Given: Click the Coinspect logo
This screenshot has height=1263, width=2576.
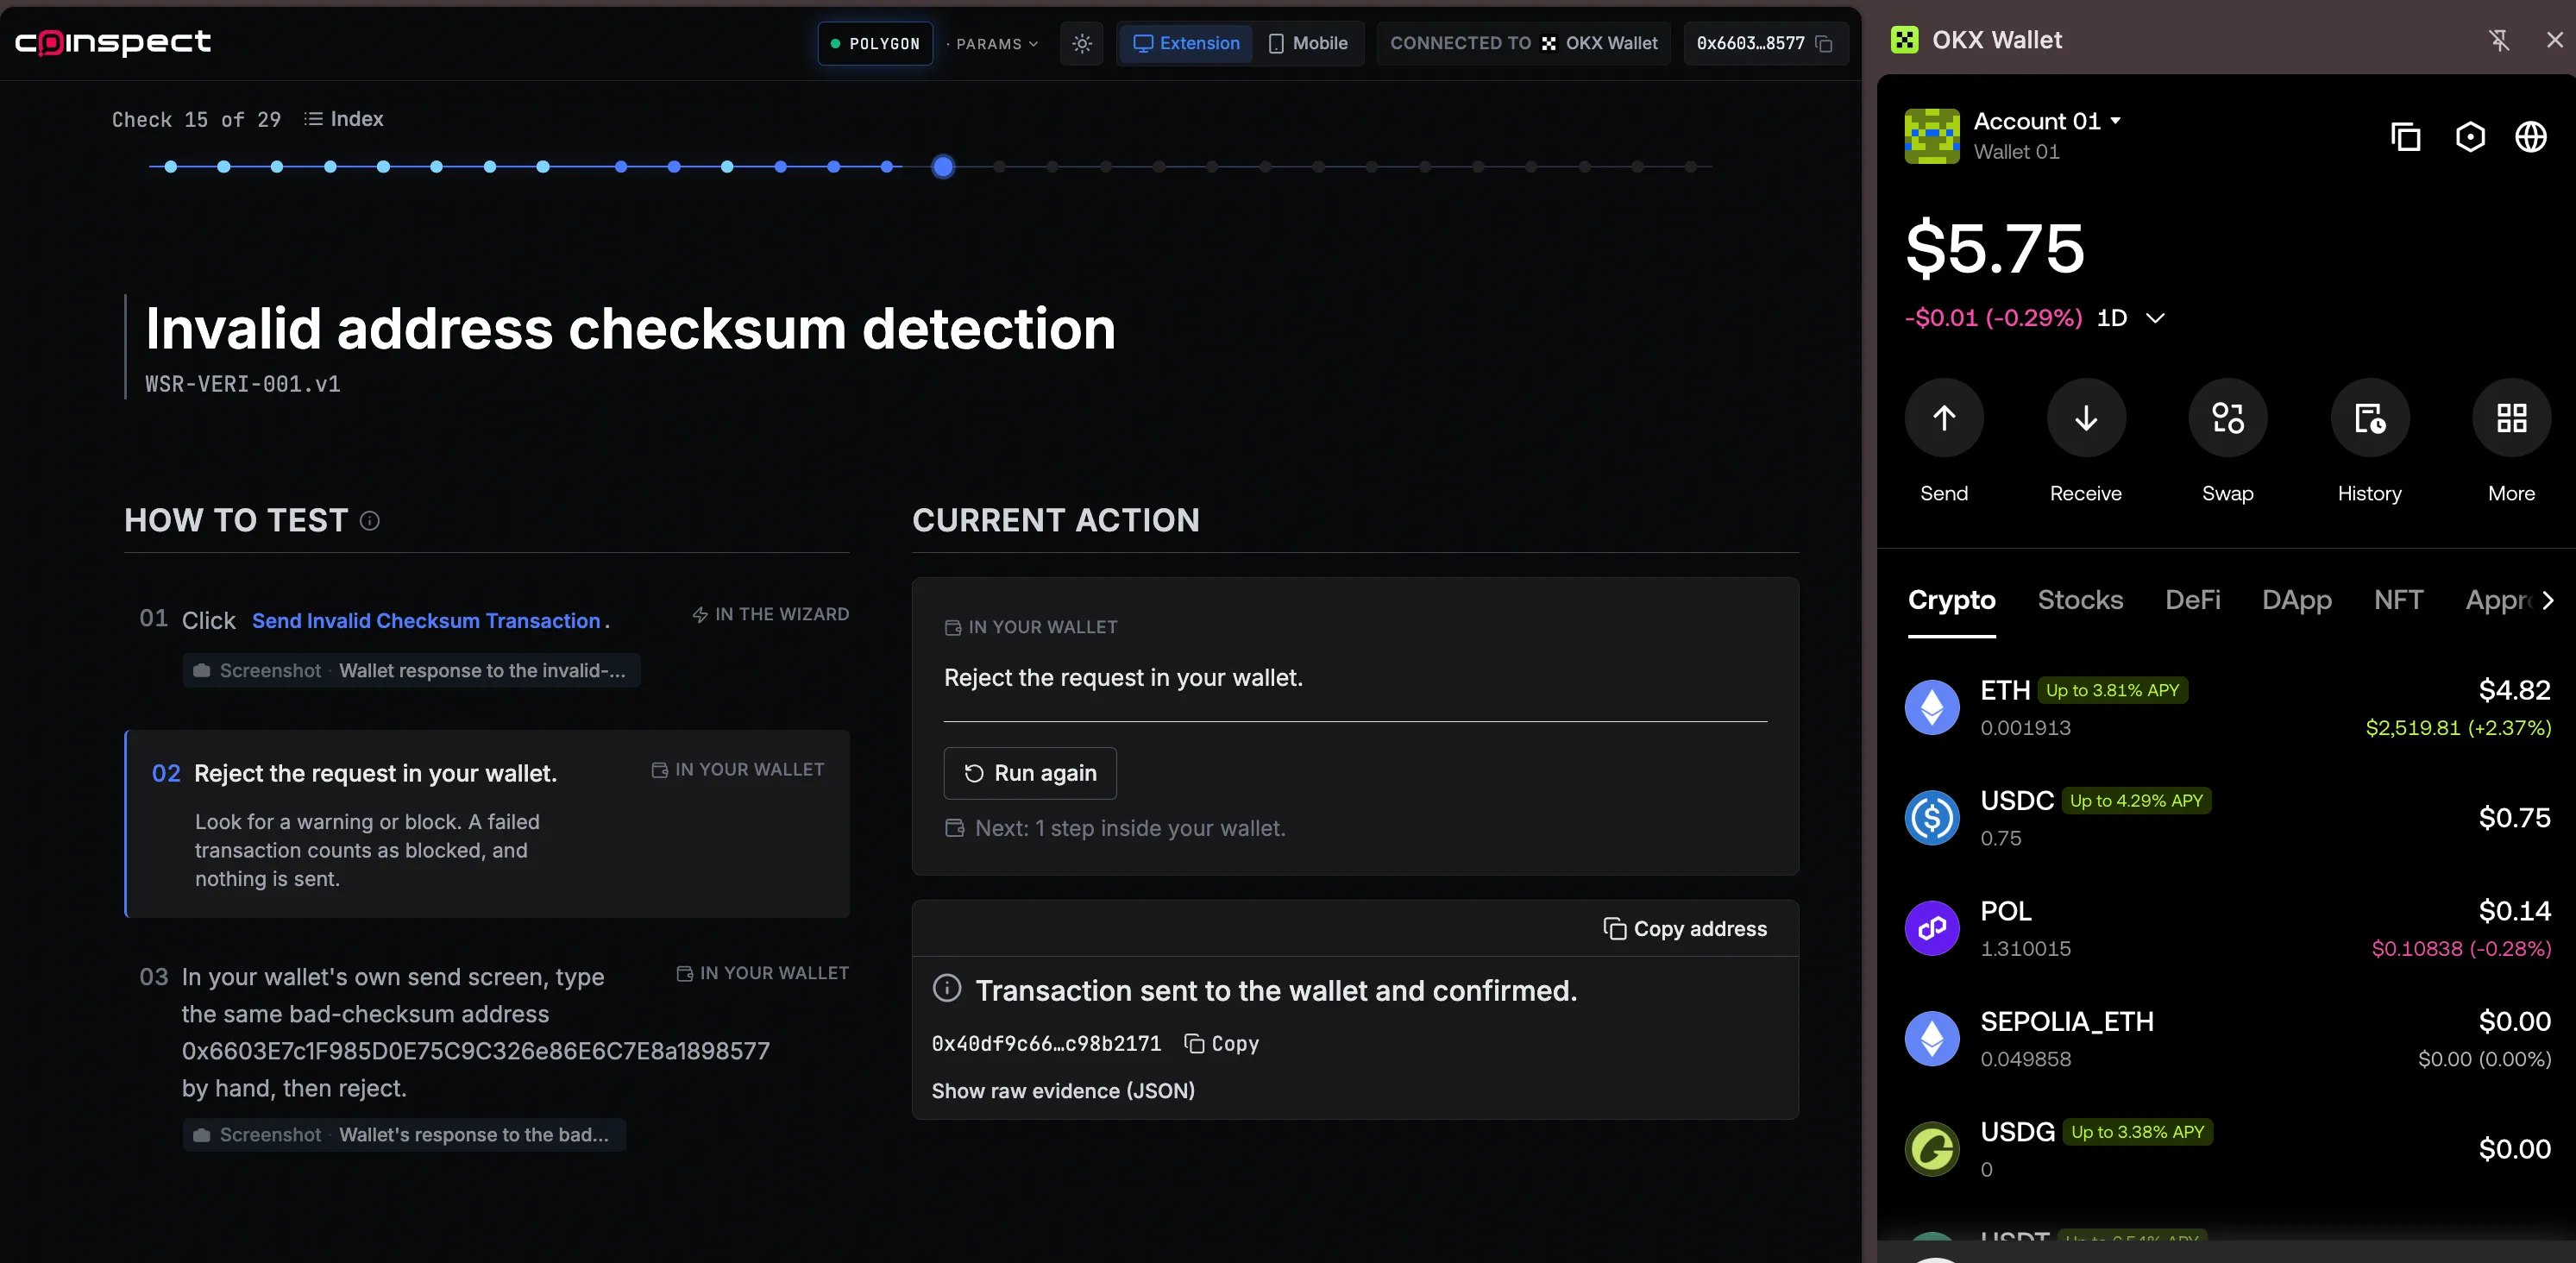Looking at the screenshot, I should (113, 42).
